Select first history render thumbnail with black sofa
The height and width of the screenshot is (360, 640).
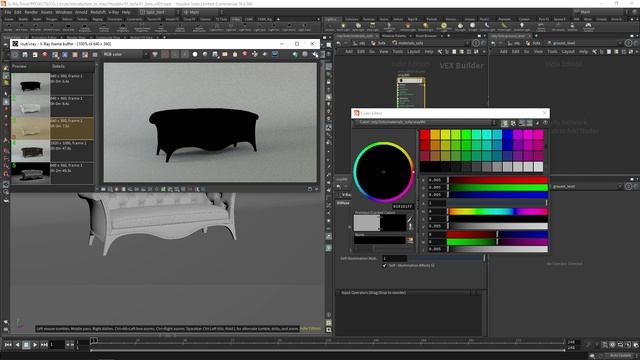pyautogui.click(x=31, y=84)
